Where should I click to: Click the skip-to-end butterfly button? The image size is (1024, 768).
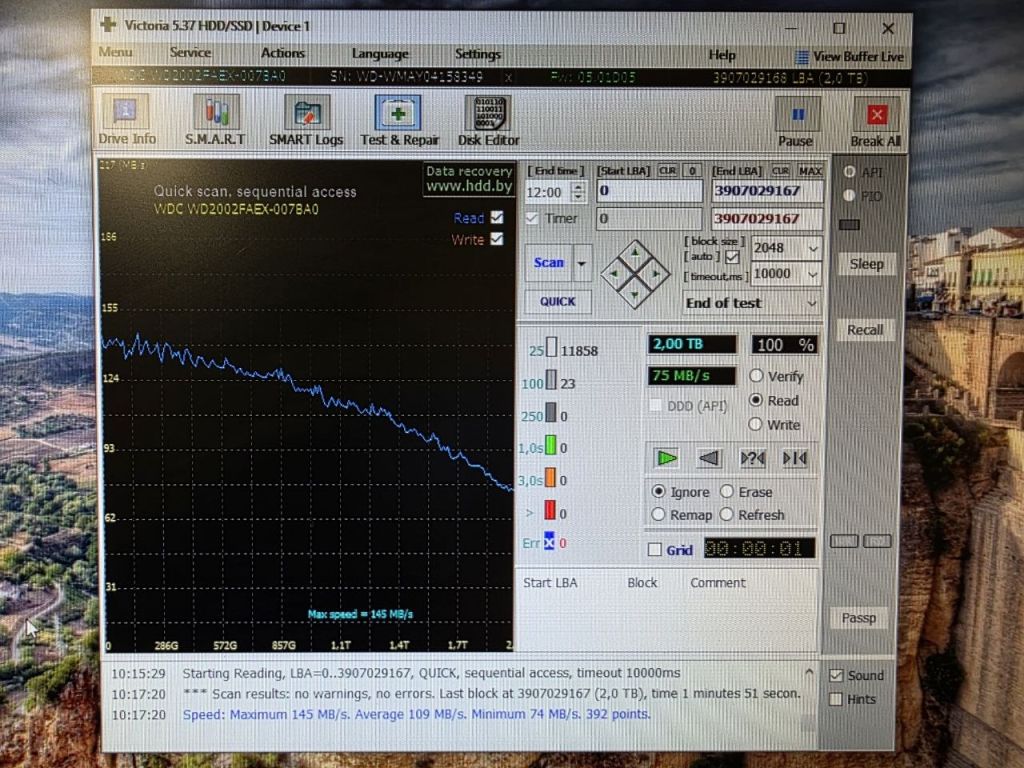click(795, 458)
